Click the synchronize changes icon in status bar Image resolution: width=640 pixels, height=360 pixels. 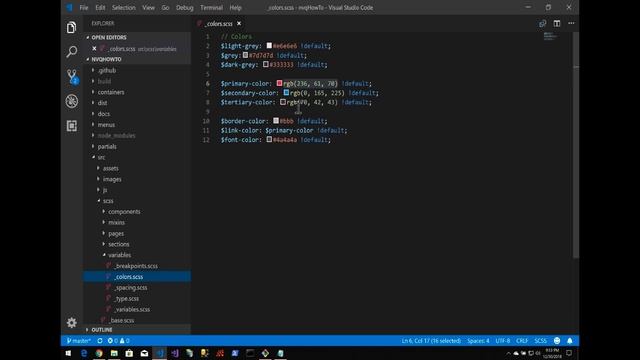pos(100,341)
